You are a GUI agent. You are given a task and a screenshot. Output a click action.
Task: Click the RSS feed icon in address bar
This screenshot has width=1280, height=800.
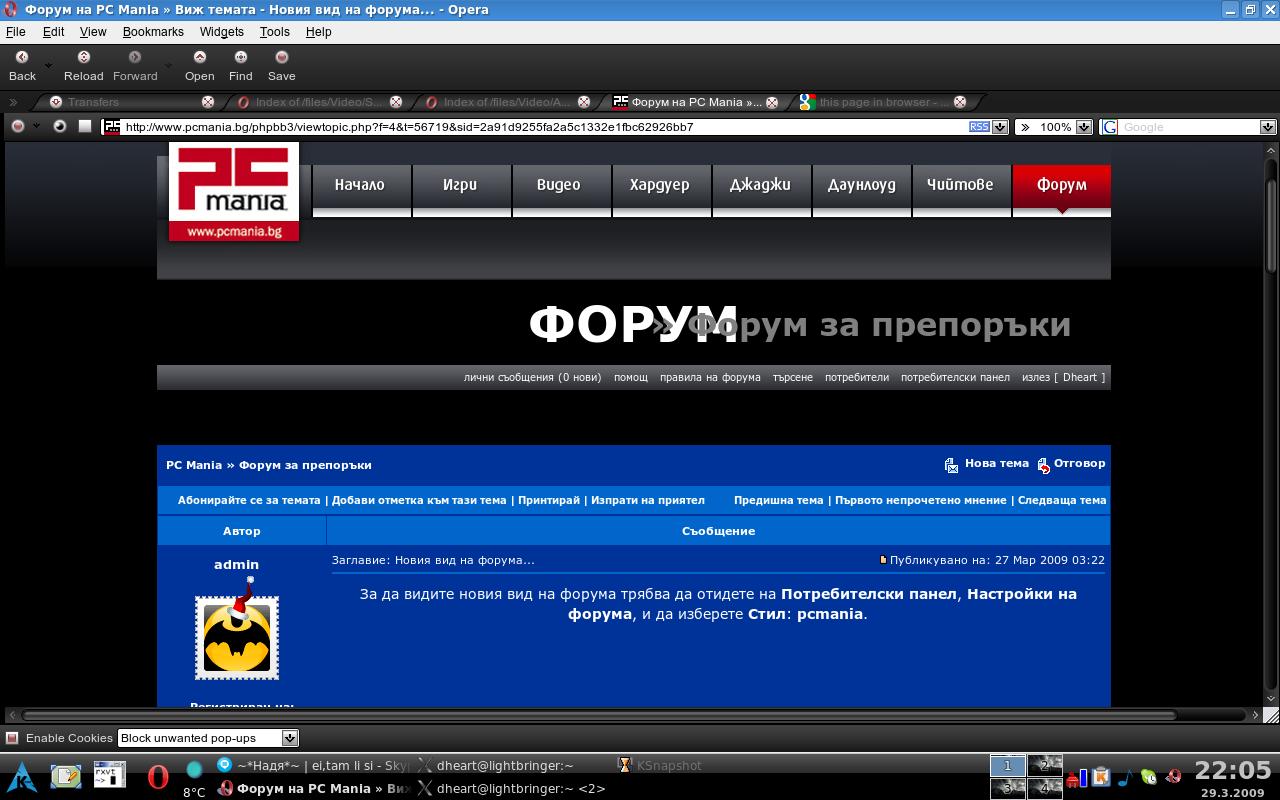979,127
